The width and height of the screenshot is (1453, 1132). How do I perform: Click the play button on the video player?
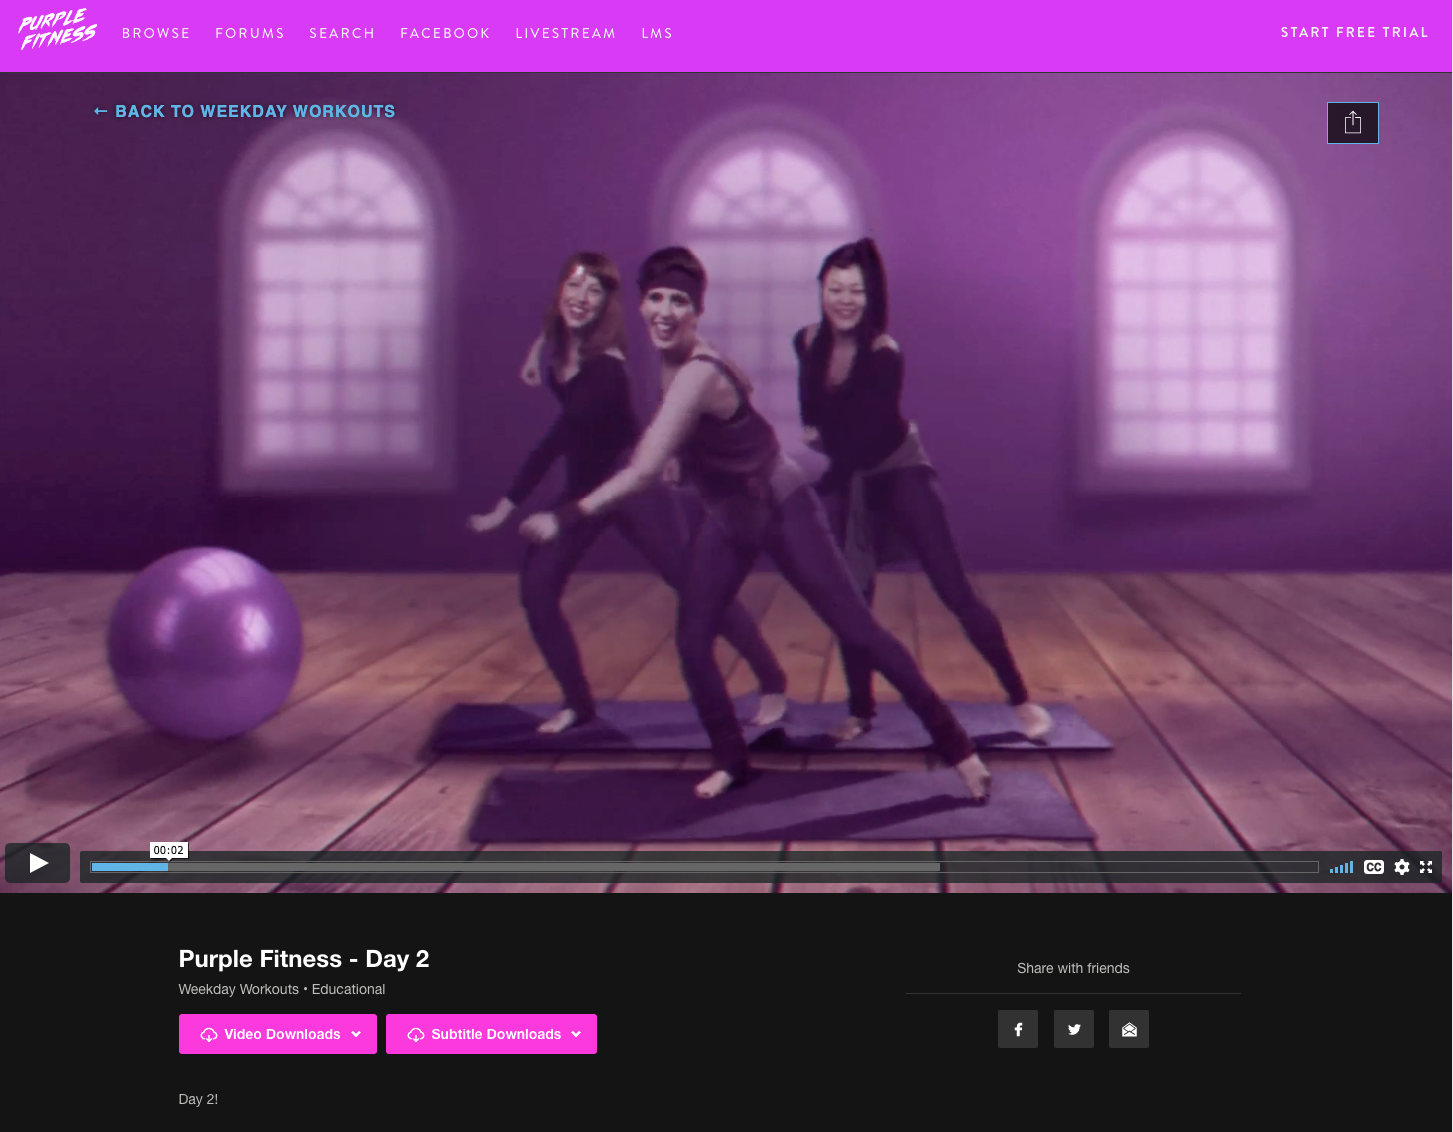pos(37,862)
